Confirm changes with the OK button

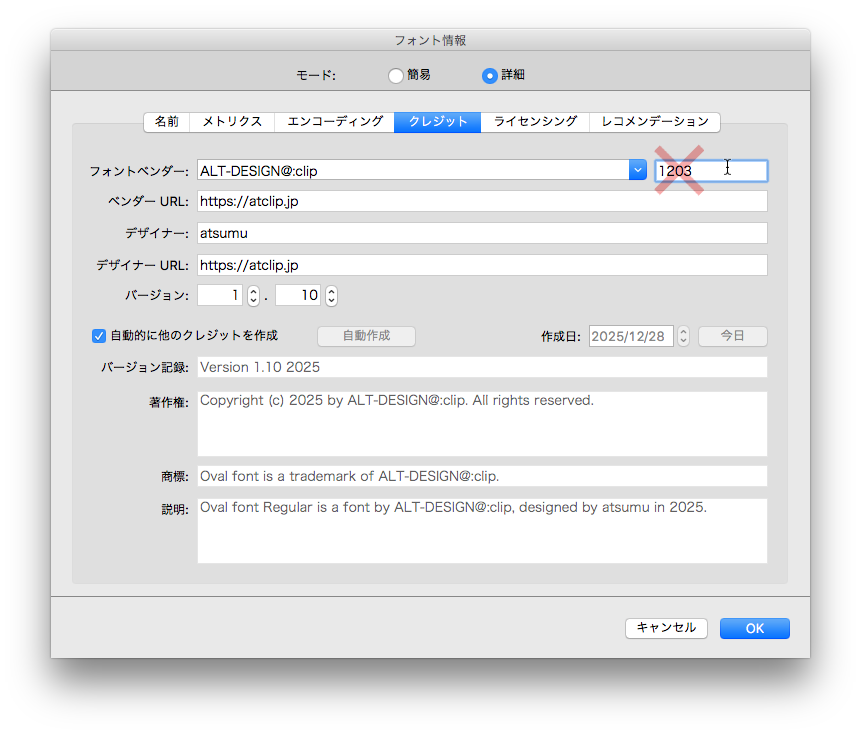[x=754, y=628]
